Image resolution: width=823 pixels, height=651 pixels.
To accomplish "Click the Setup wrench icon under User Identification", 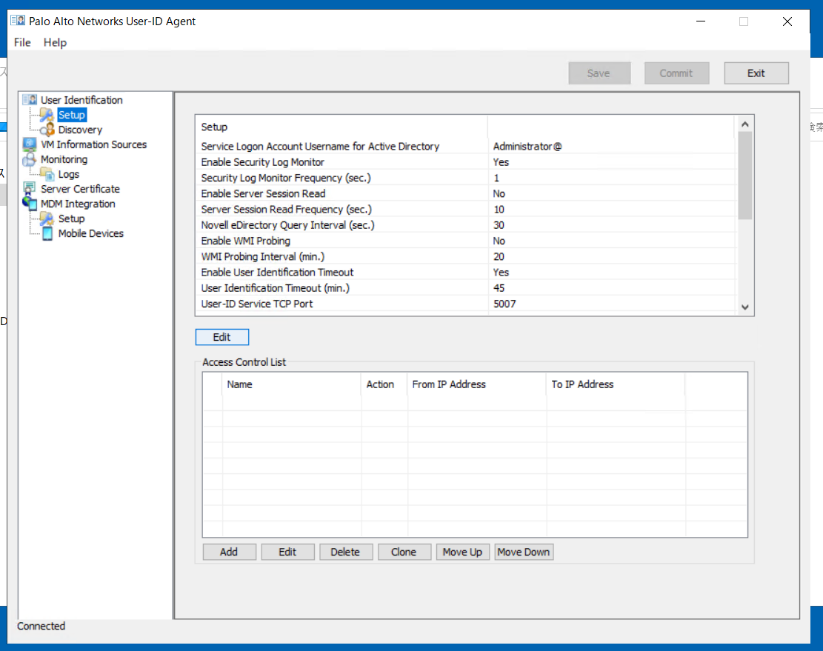I will 47,114.
